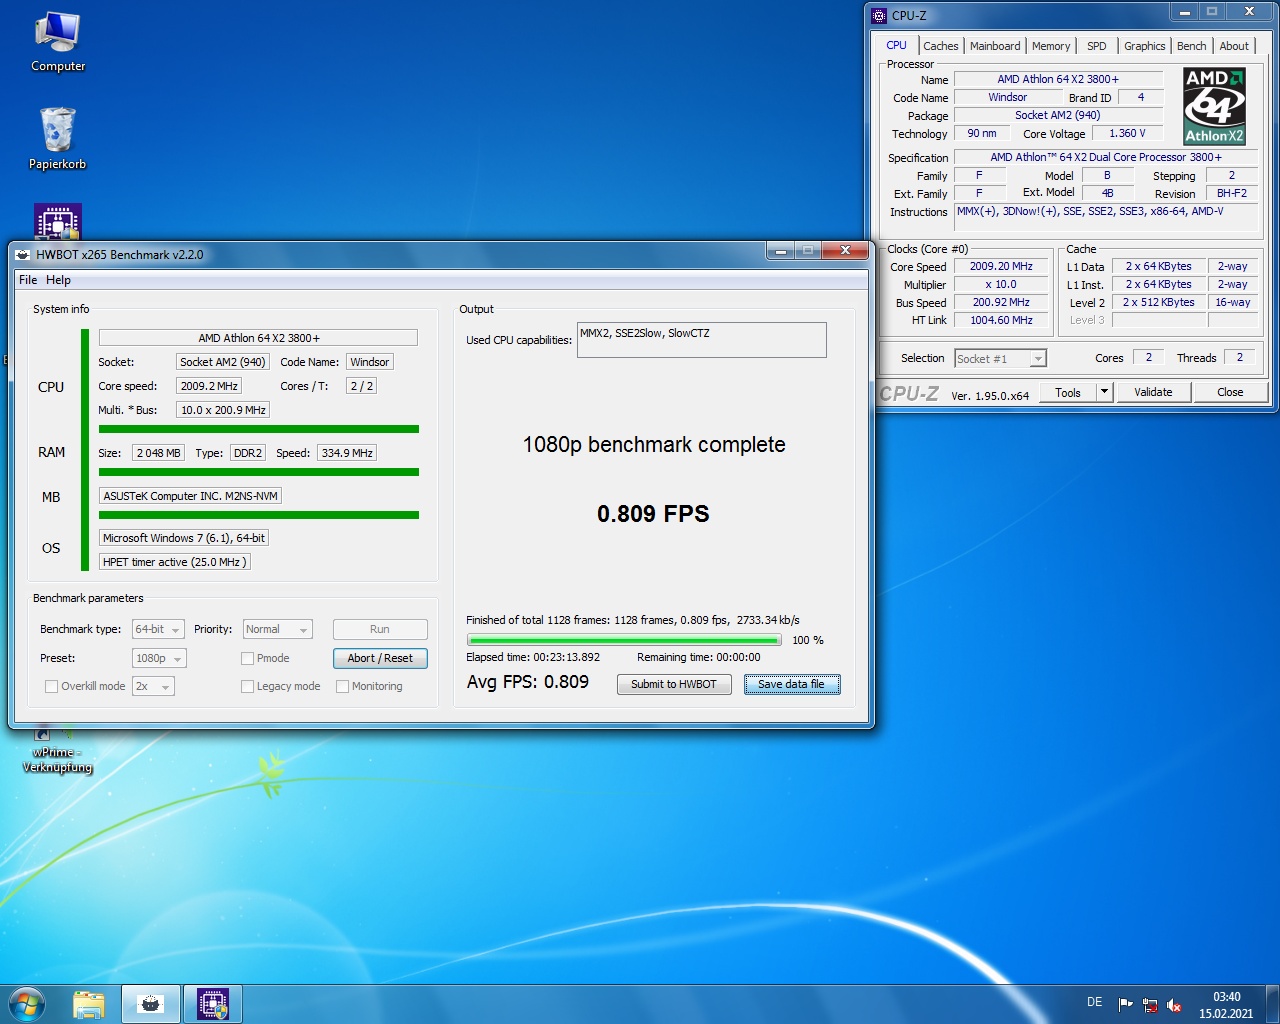This screenshot has height=1024, width=1280.
Task: Switch to the Memory tab in CPU-Z
Action: 1051,46
